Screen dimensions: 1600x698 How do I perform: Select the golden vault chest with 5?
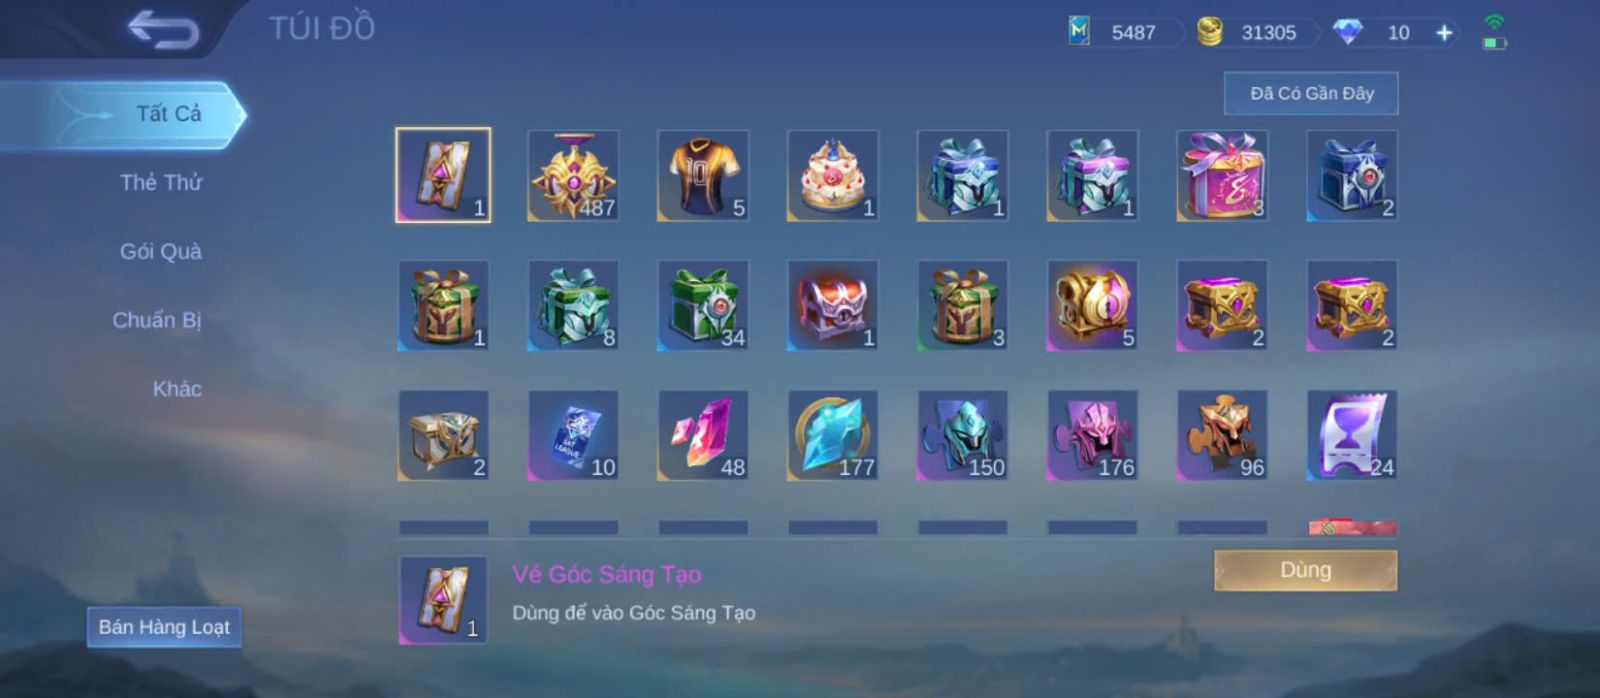1093,305
